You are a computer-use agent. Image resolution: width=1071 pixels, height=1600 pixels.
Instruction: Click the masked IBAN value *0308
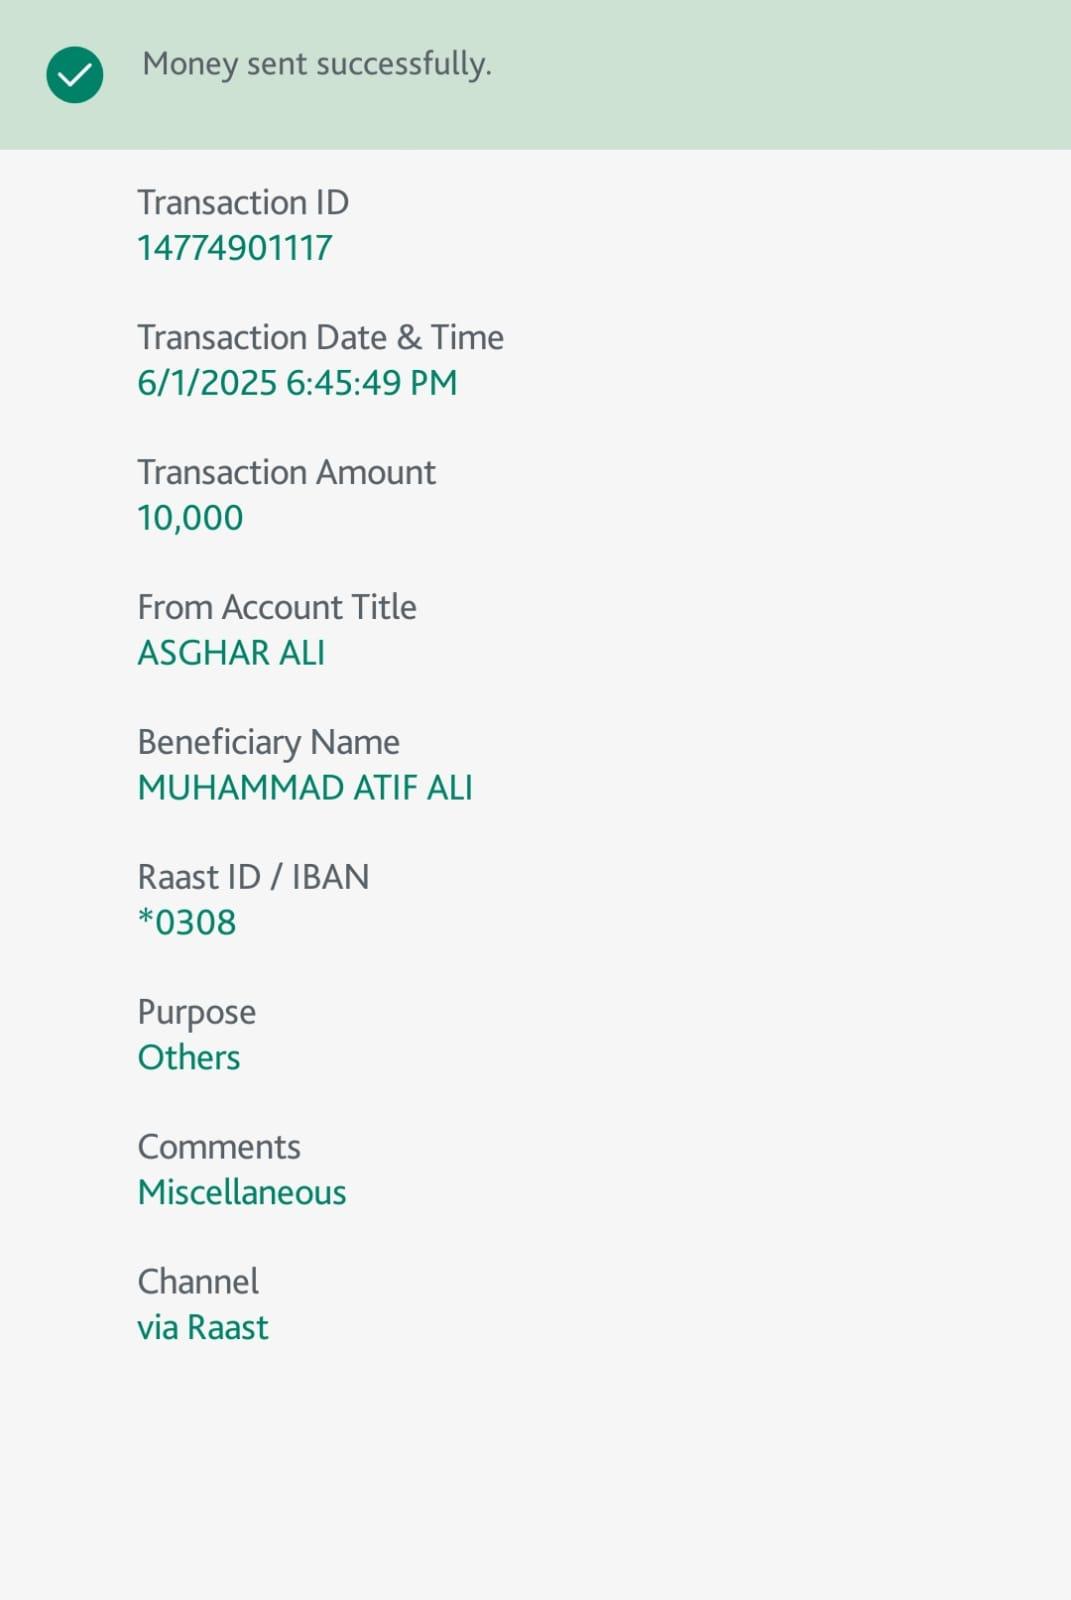[187, 923]
